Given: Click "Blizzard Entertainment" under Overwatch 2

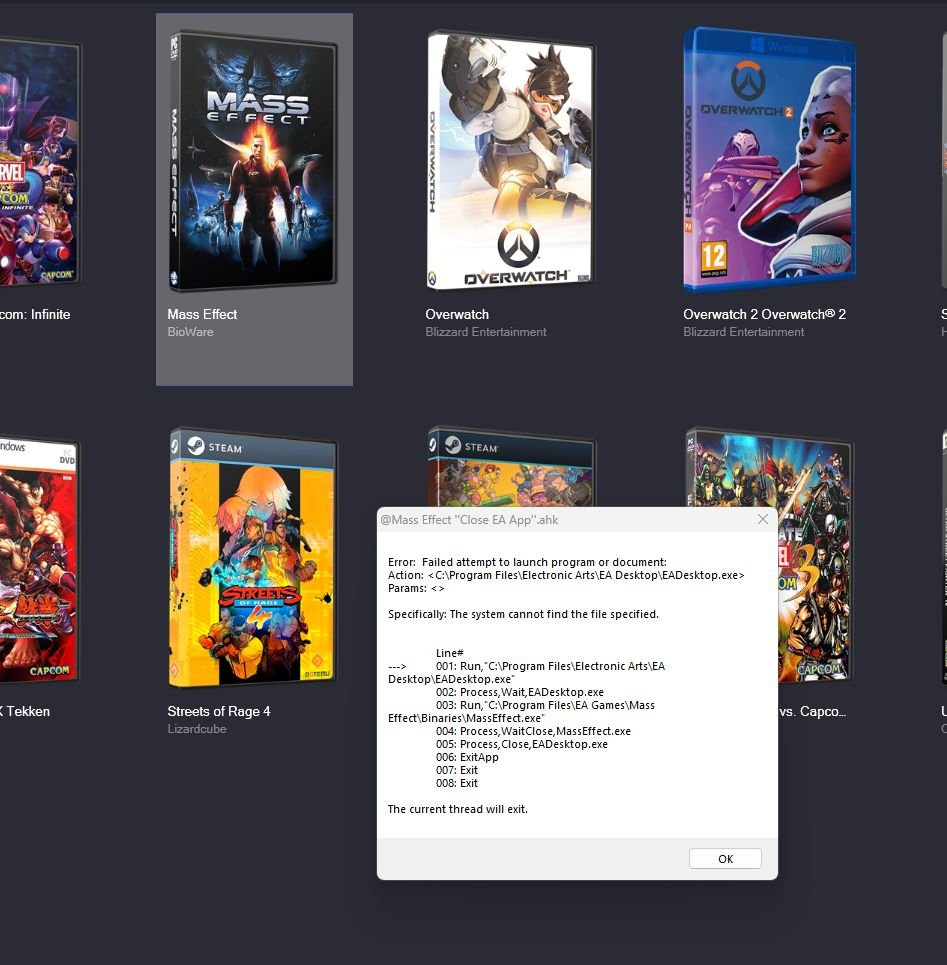Looking at the screenshot, I should click(743, 332).
